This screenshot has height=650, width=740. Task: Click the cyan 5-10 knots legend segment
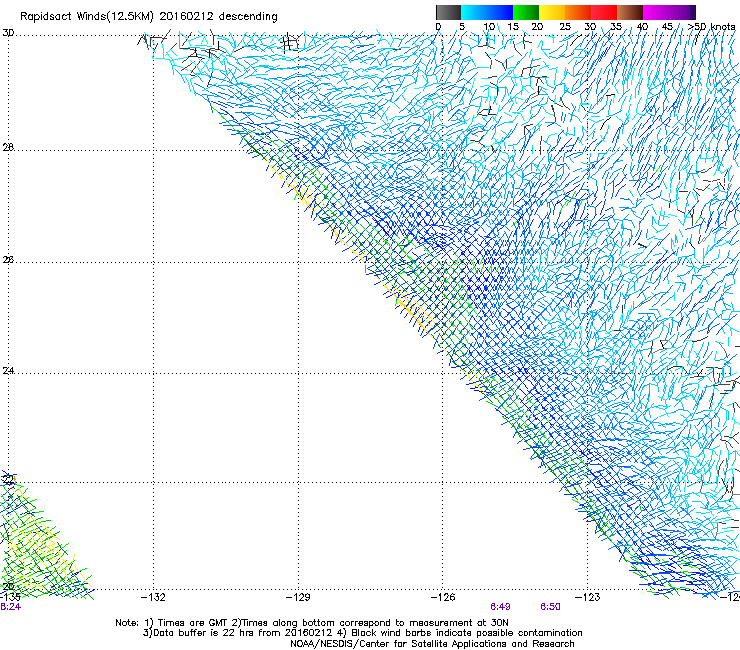474,12
